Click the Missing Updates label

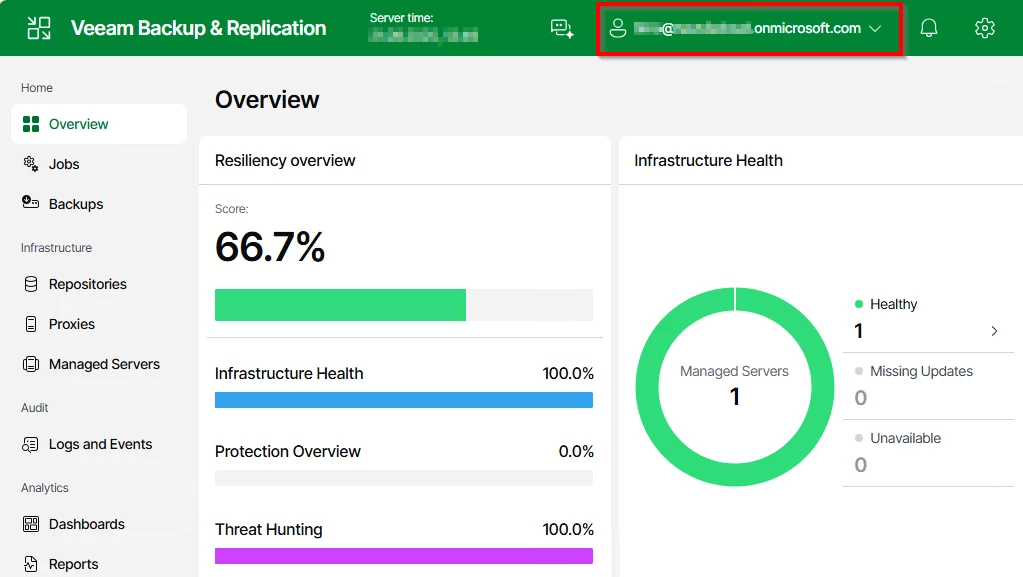[x=921, y=371]
